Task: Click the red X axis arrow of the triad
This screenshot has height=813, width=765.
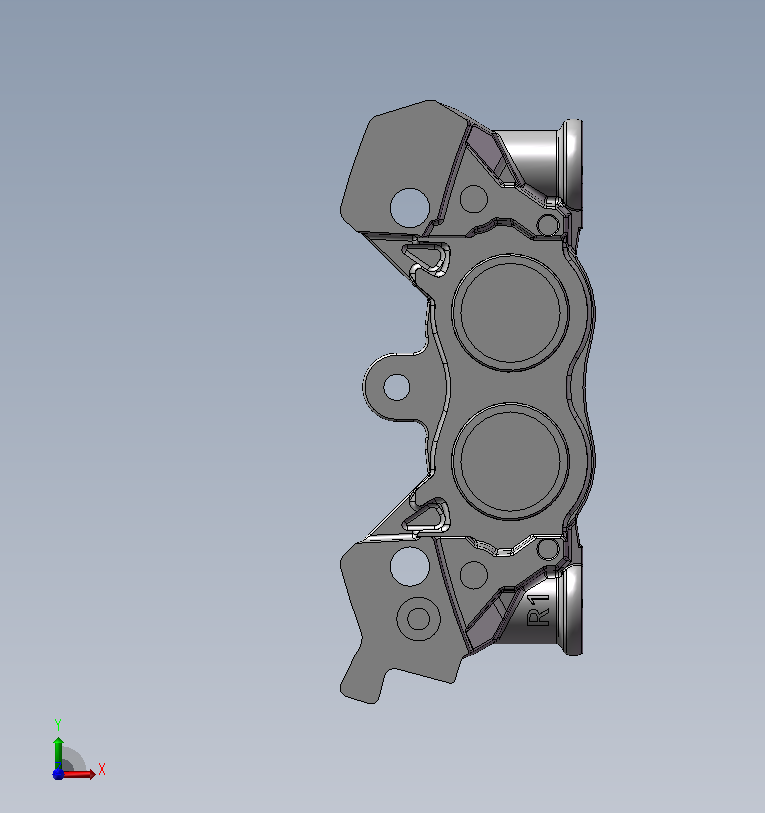Action: [78, 774]
